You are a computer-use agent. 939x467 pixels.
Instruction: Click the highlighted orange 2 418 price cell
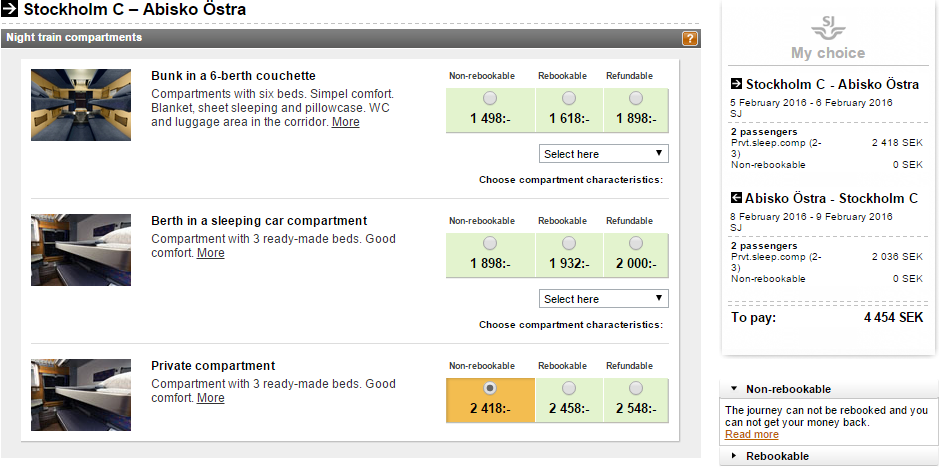tap(490, 397)
